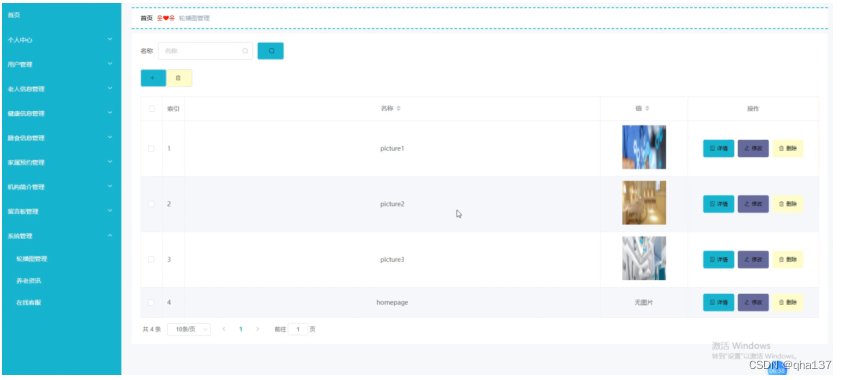Click 删除 delete for picture2
The height and width of the screenshot is (380, 847).
pos(788,204)
